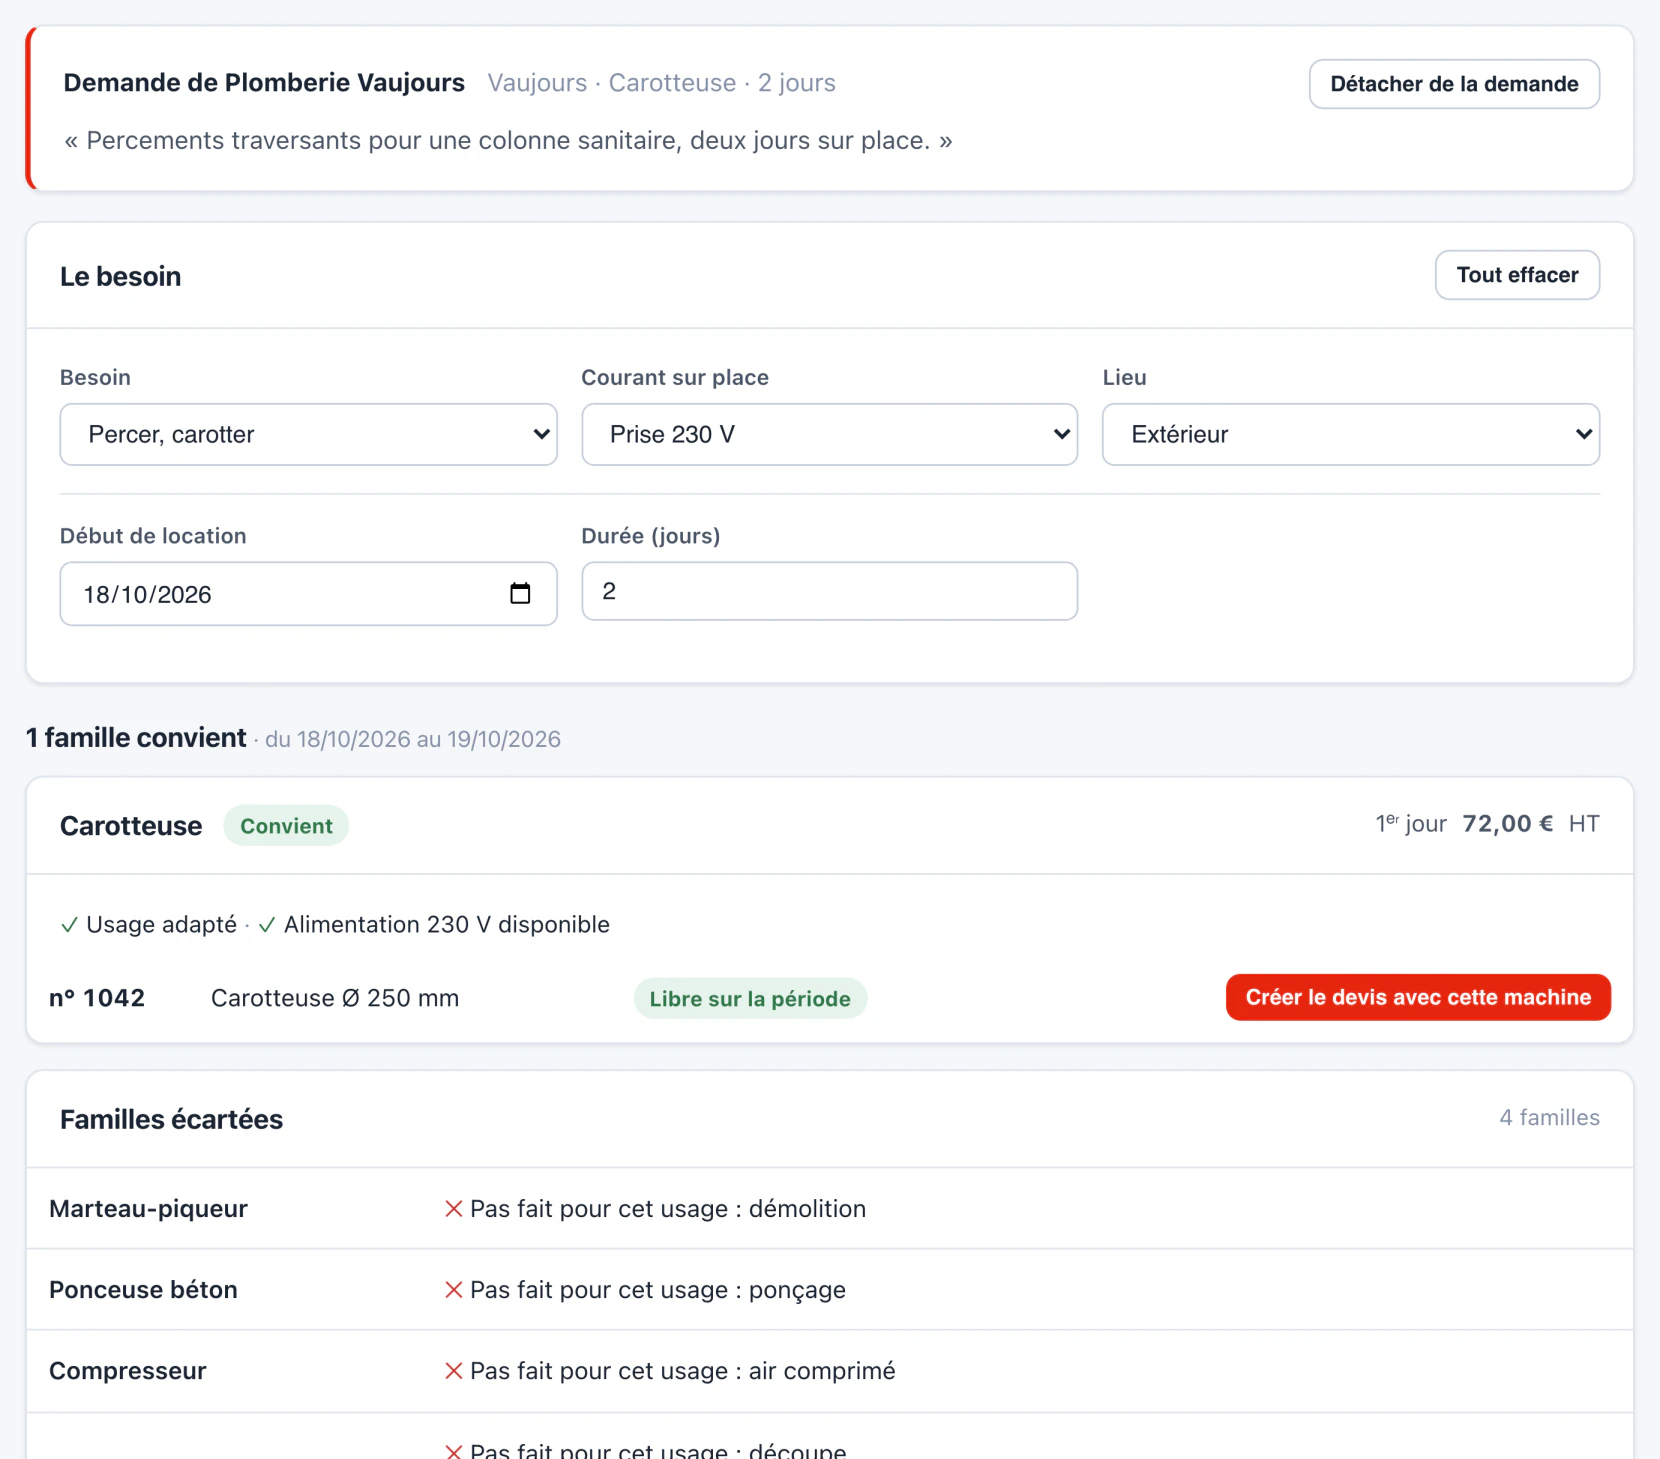Click the Libre sur la période status badge
Image resolution: width=1660 pixels, height=1459 pixels.
750,998
